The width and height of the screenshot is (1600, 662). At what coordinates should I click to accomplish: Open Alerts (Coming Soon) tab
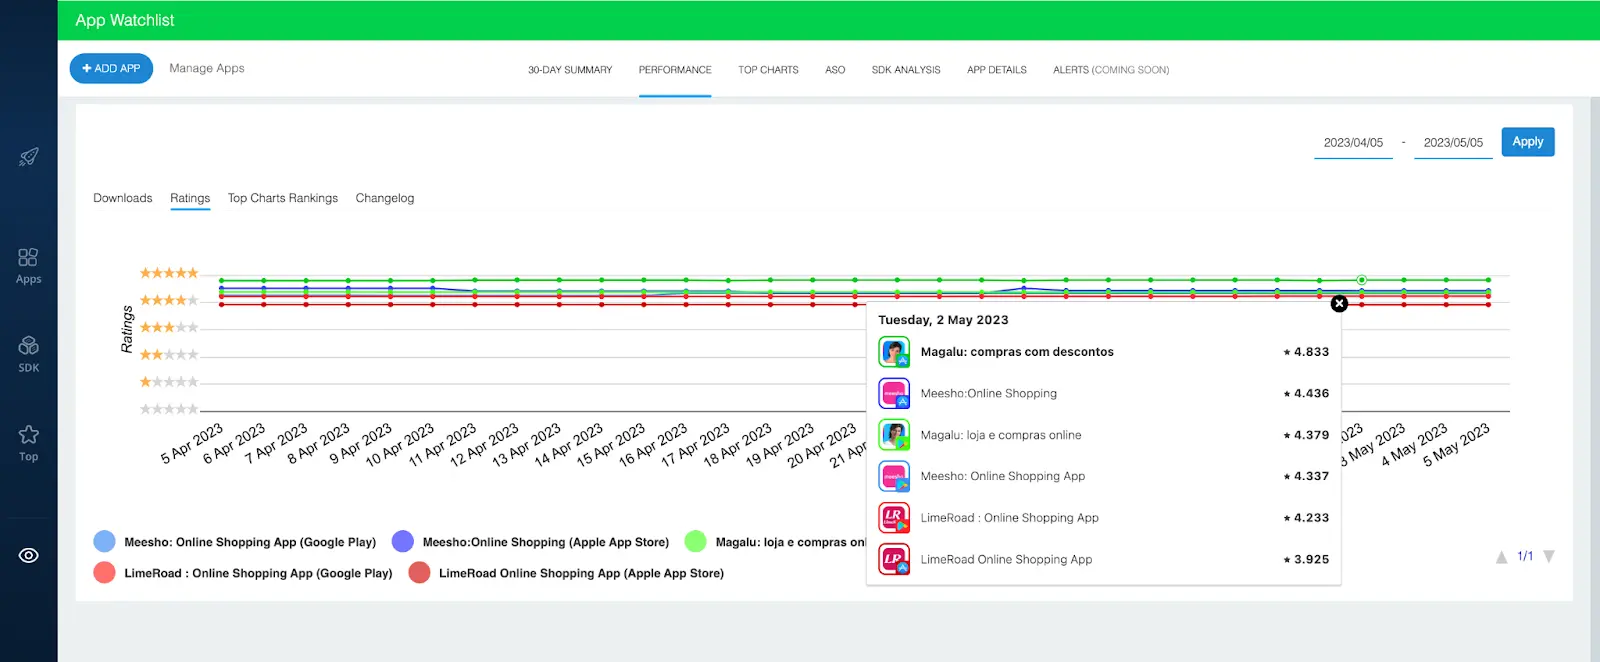coord(1111,70)
